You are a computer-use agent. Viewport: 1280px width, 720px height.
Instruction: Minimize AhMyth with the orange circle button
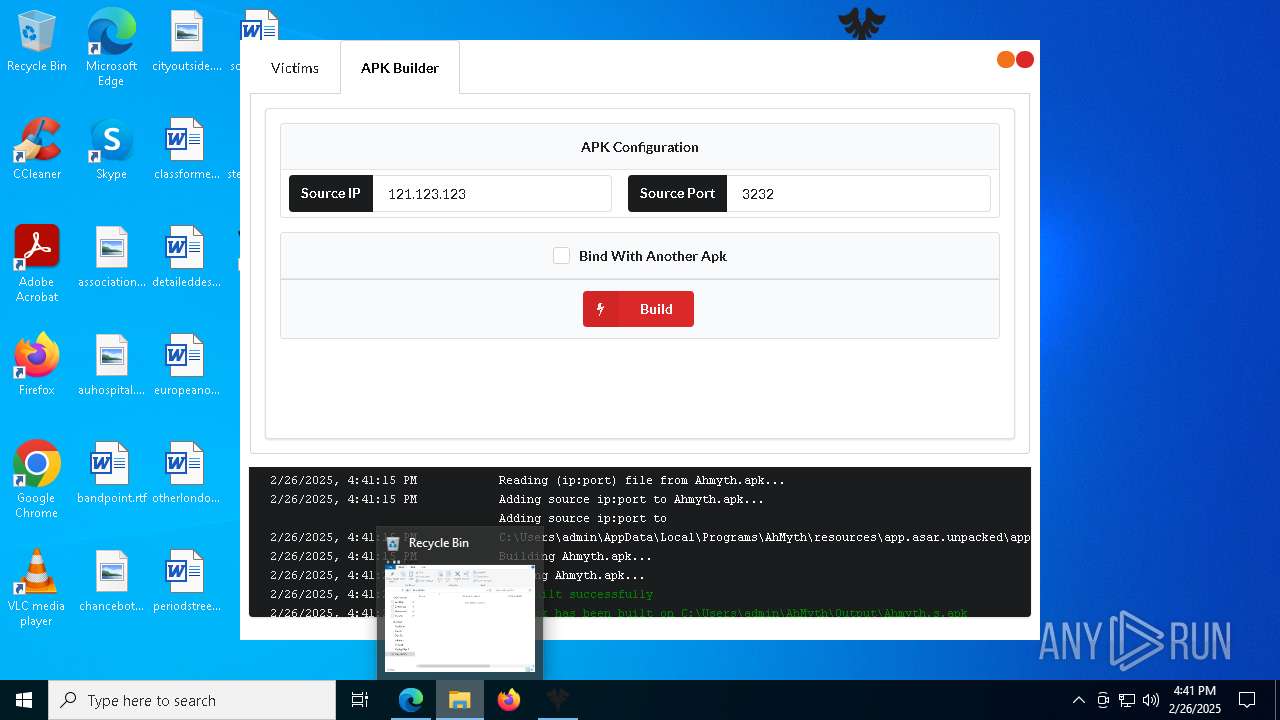[1006, 60]
